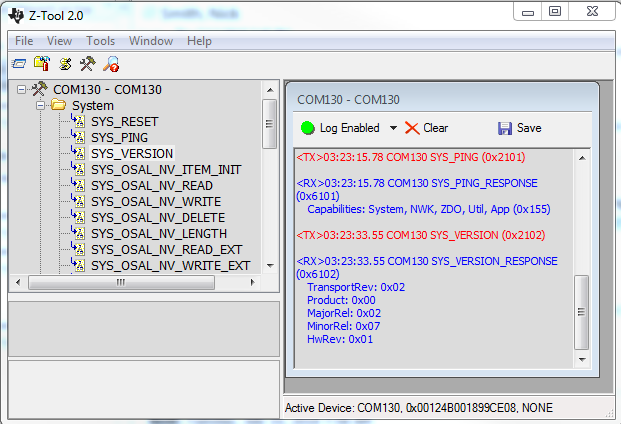This screenshot has width=621, height=424.
Task: Click the tree scroll right arrow
Action: pyautogui.click(x=253, y=282)
